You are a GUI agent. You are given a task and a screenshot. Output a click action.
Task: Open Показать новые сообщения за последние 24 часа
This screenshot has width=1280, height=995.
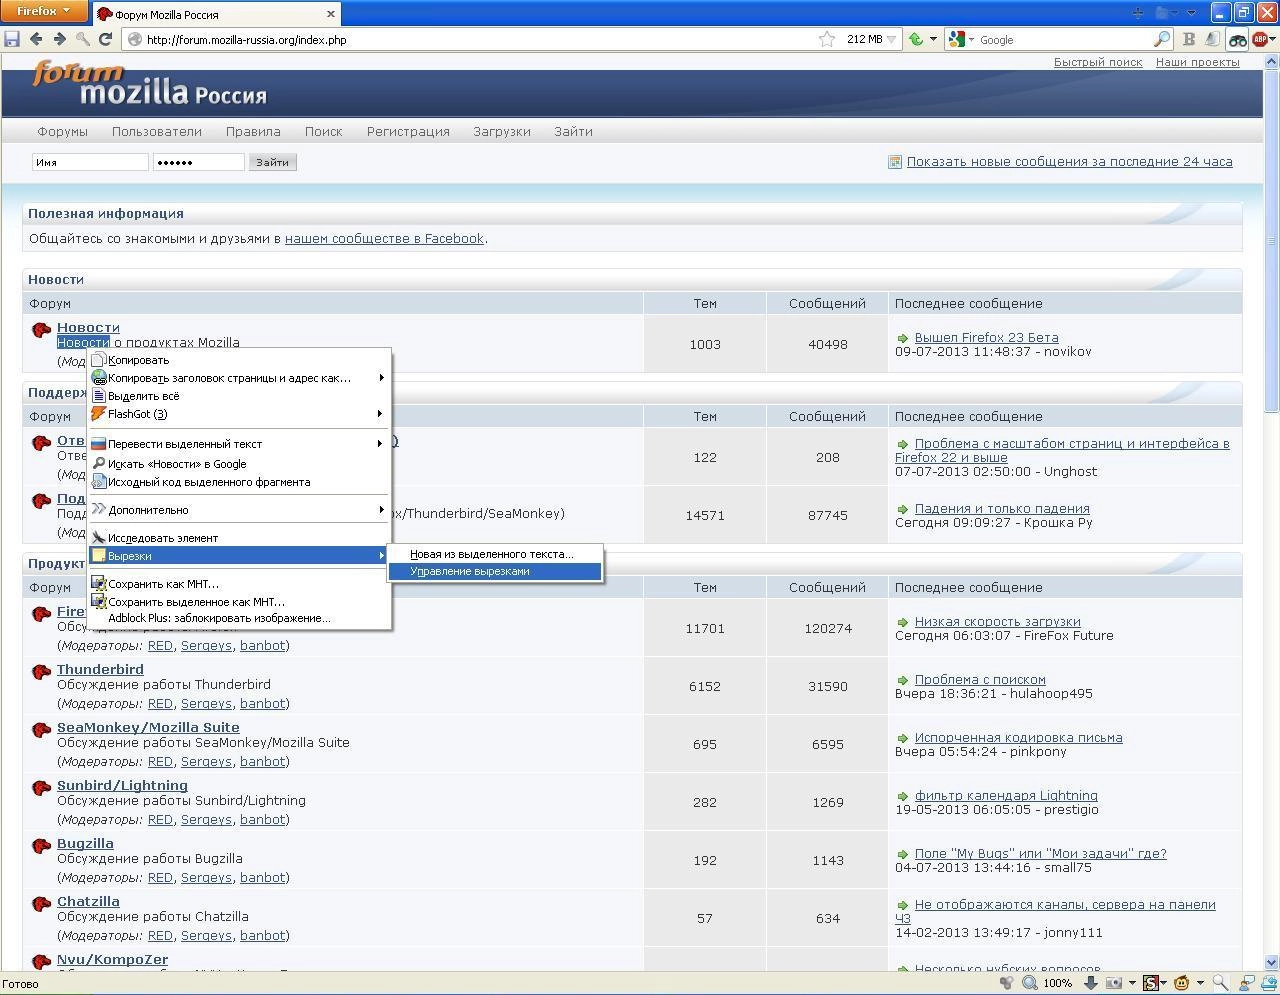click(1069, 161)
